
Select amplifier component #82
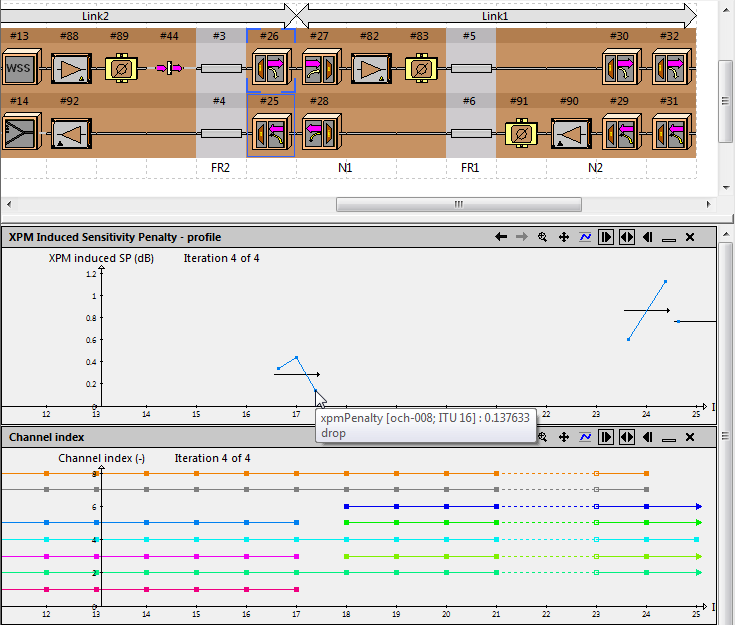pos(371,69)
